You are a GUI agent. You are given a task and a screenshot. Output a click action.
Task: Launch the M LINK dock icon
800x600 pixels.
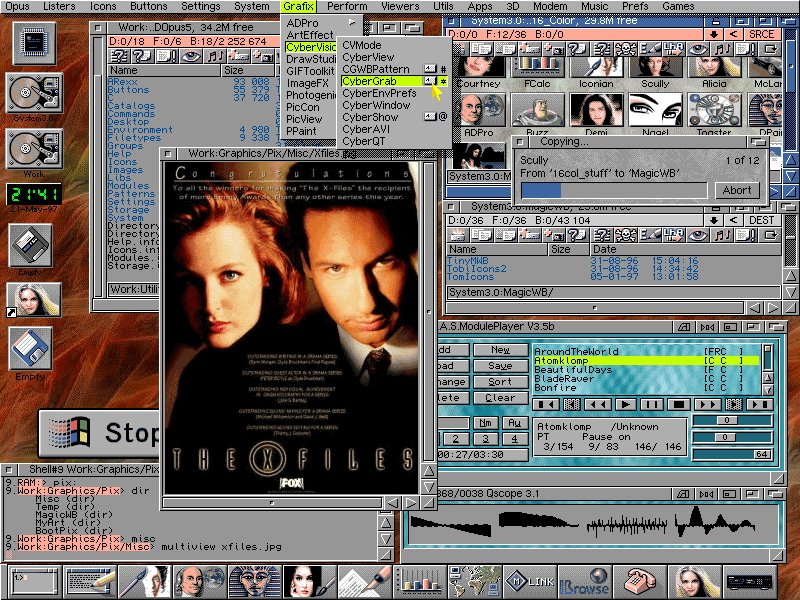tap(530, 581)
